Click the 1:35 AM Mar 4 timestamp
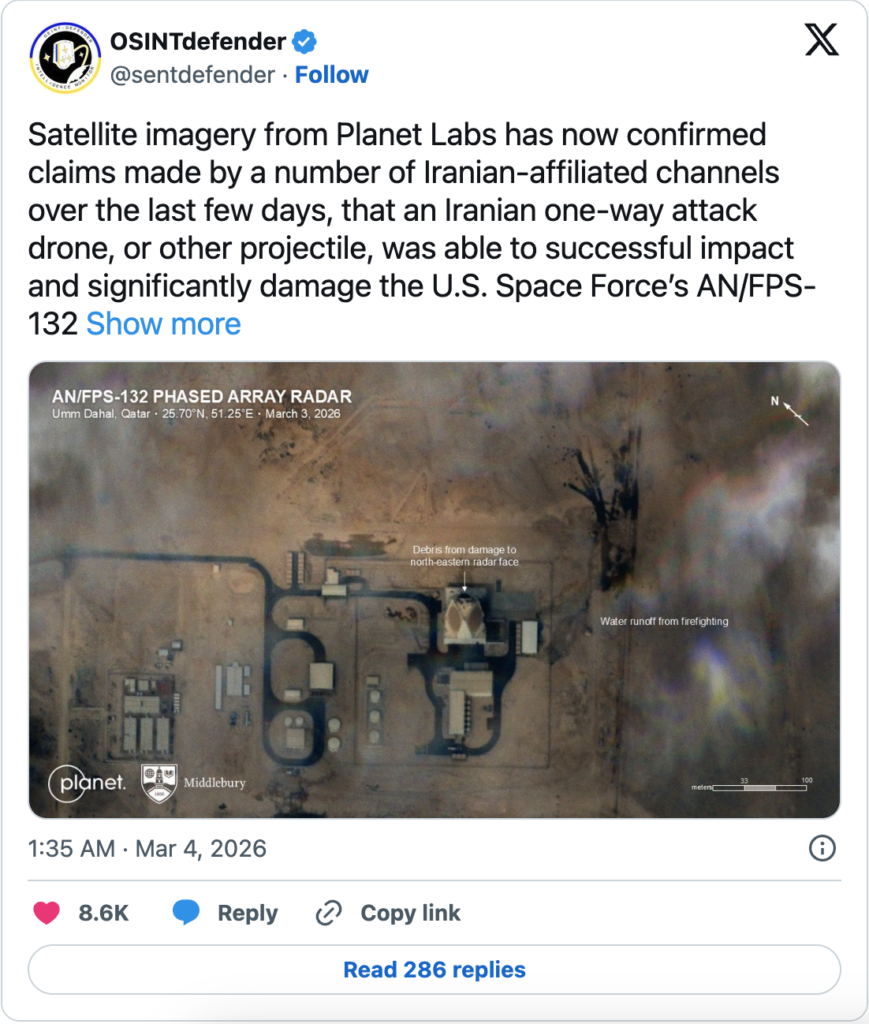869x1024 pixels. coord(147,849)
